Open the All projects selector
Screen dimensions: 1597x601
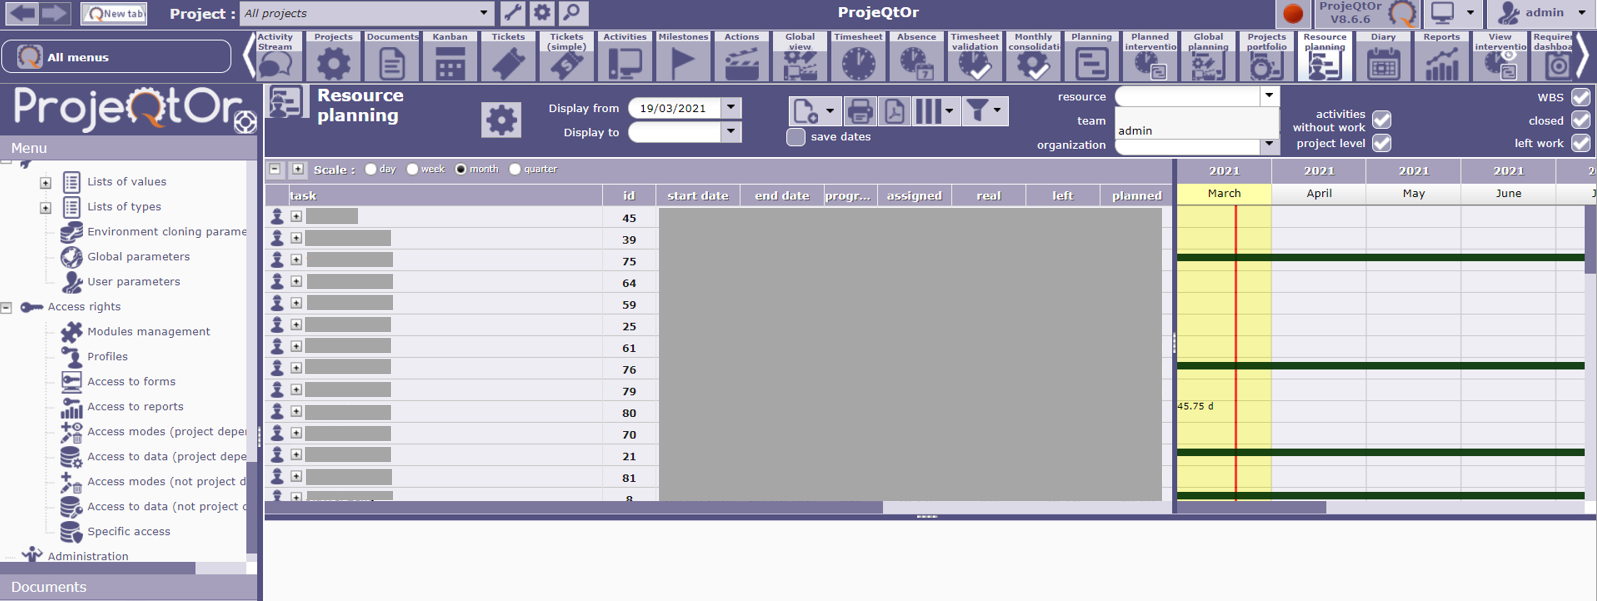[367, 13]
